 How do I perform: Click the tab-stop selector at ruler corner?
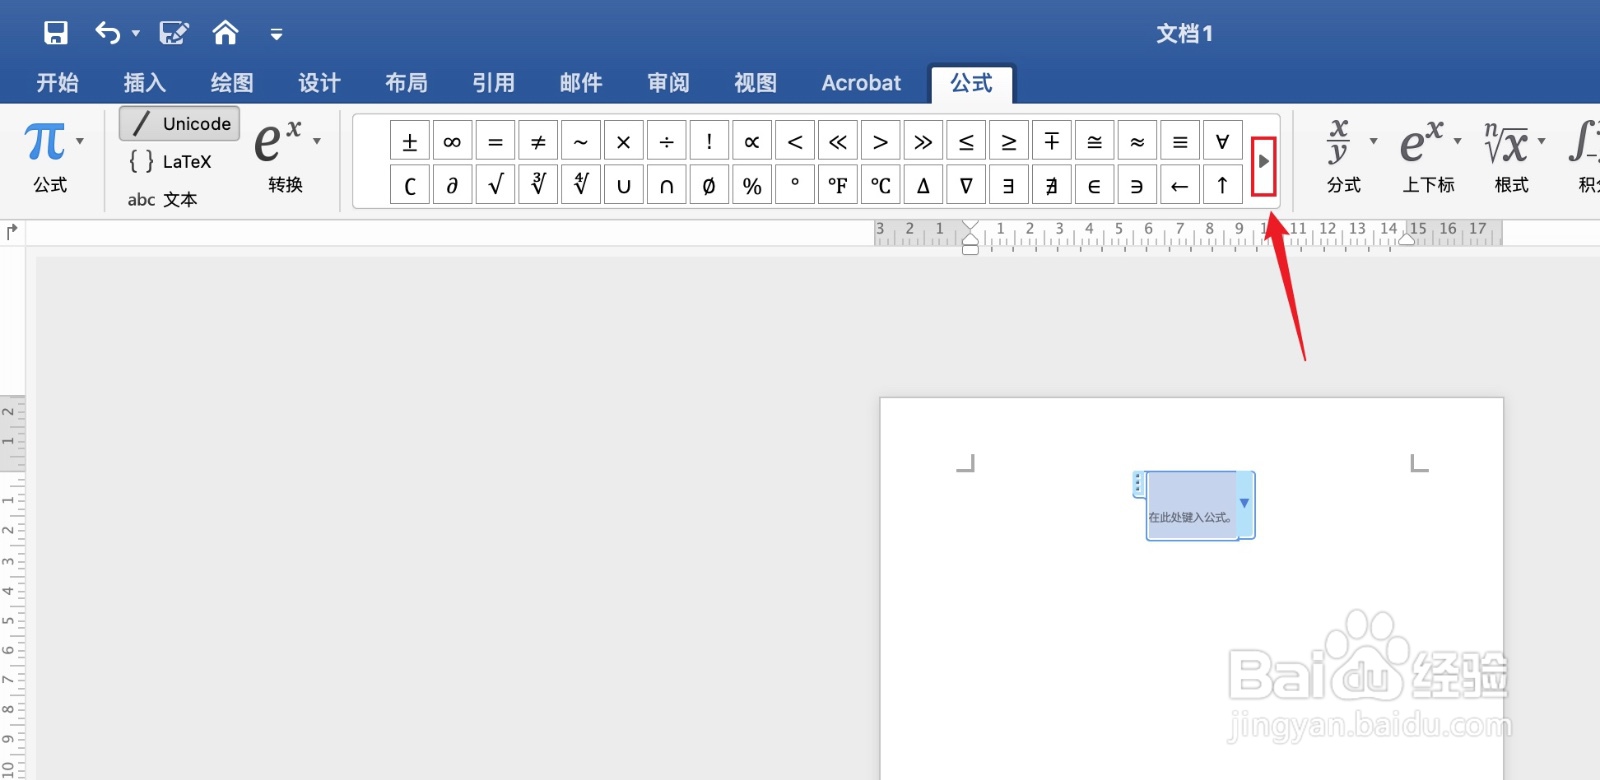point(12,232)
